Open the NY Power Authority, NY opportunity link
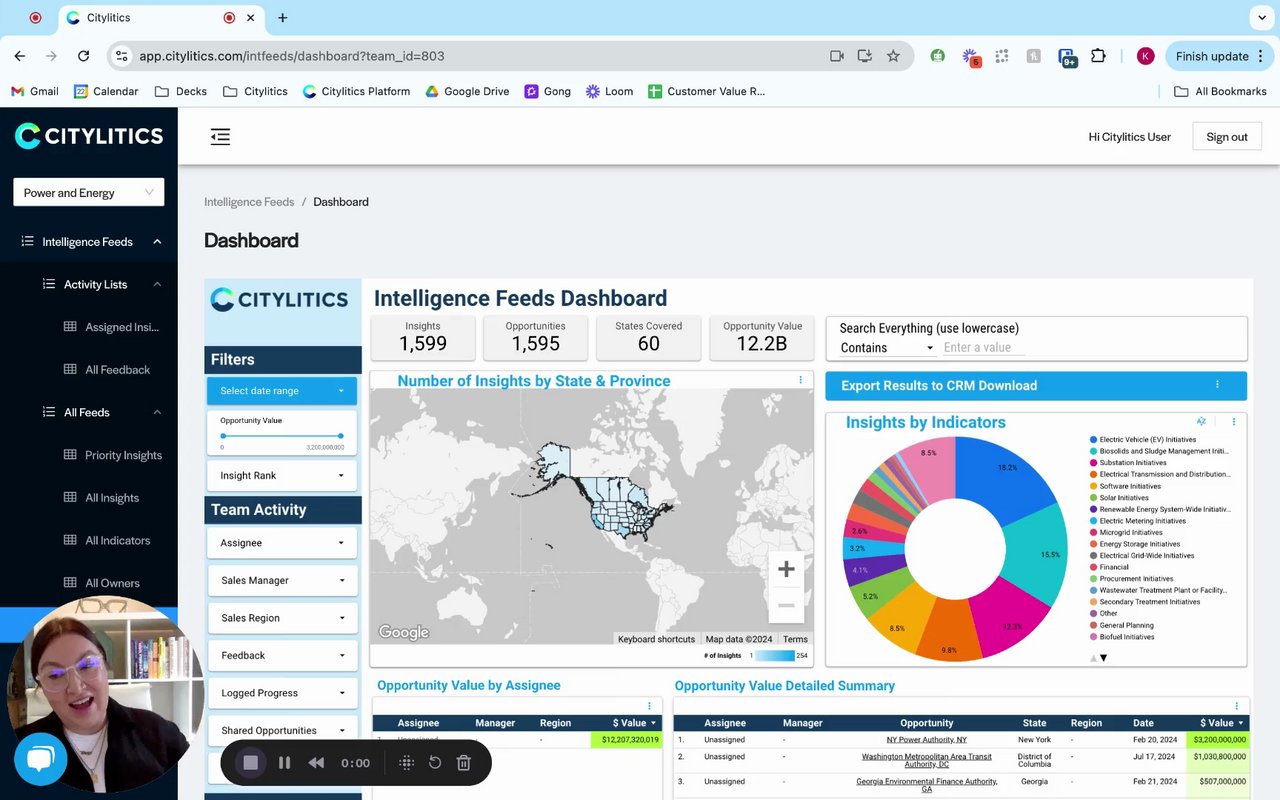 pyautogui.click(x=927, y=740)
